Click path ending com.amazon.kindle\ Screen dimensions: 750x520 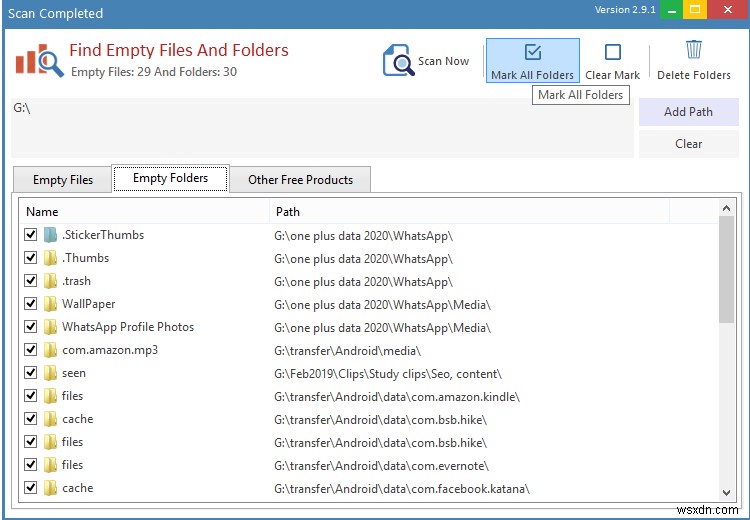coord(397,397)
